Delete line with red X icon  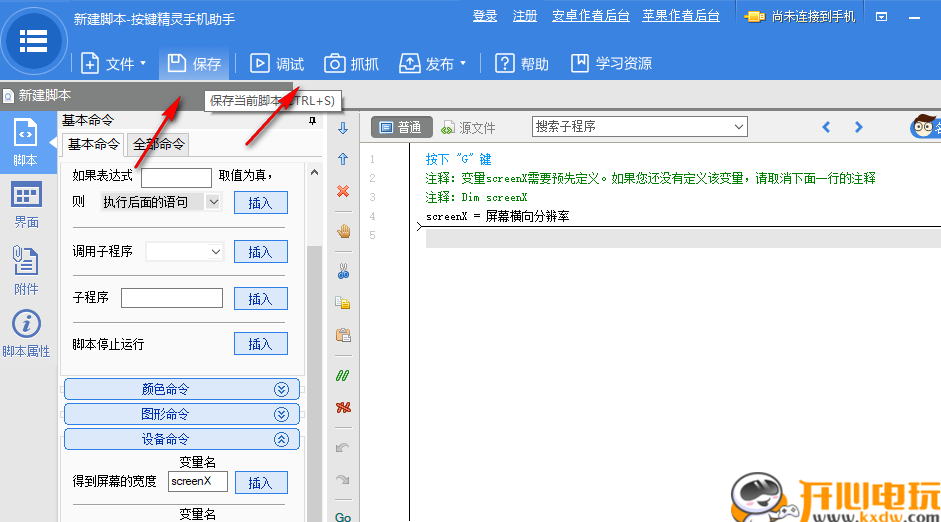click(x=343, y=191)
